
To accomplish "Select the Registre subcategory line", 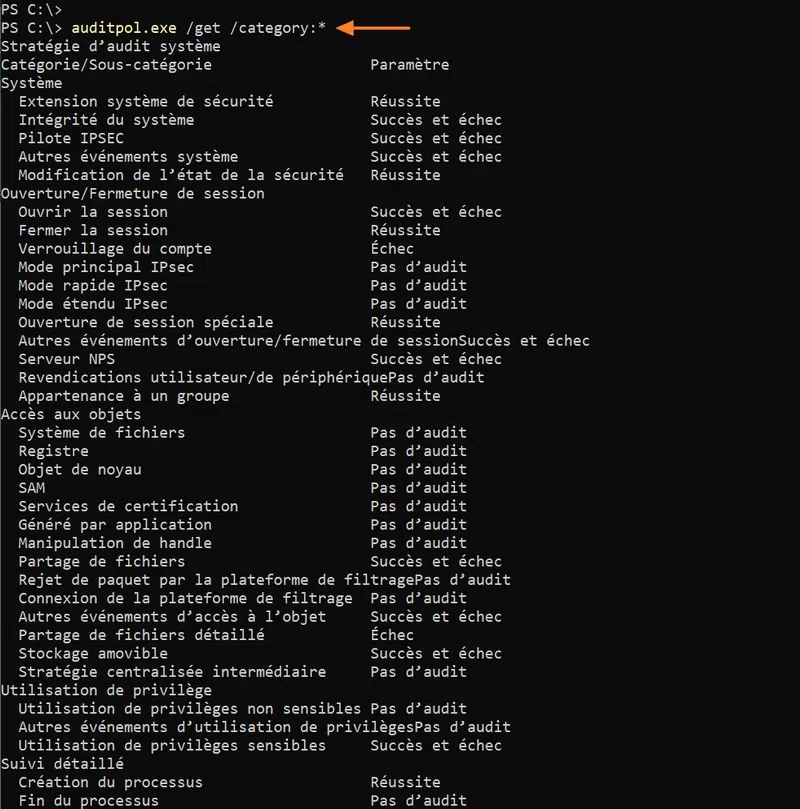I will (53, 451).
